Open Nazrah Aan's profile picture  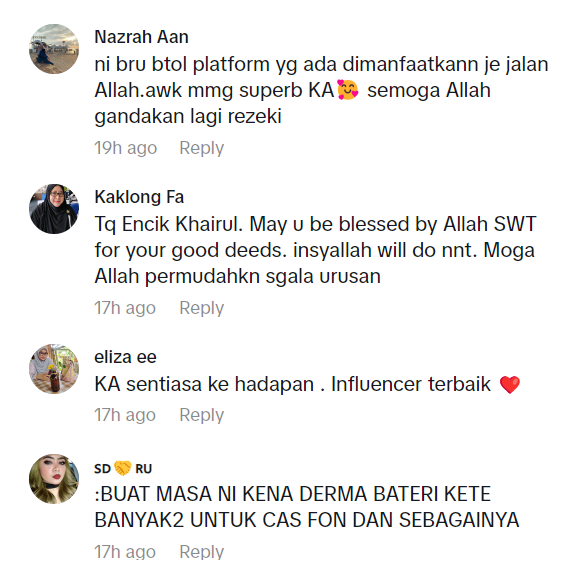[x=54, y=49]
